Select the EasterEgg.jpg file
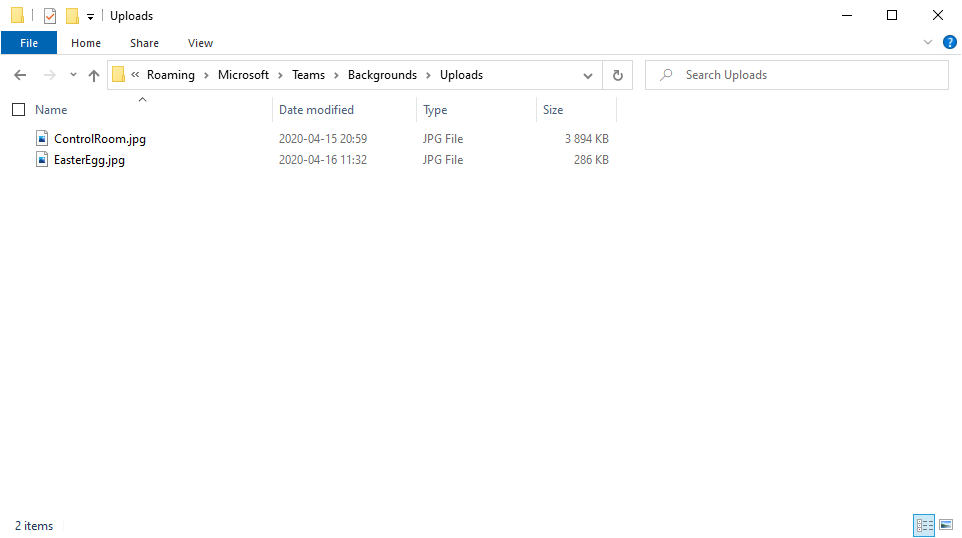Image resolution: width=962 pixels, height=538 pixels. (x=89, y=160)
